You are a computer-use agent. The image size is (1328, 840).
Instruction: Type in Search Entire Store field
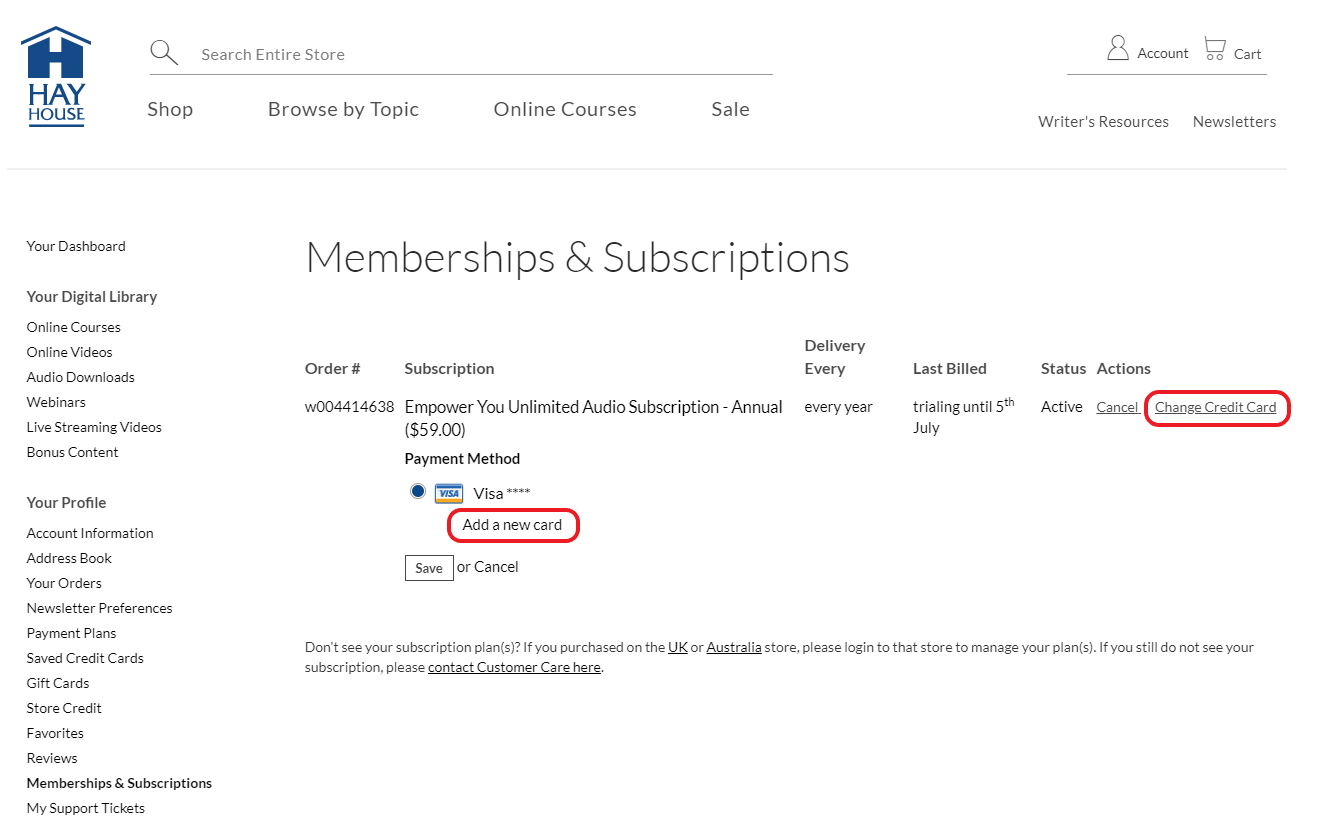pyautogui.click(x=480, y=55)
